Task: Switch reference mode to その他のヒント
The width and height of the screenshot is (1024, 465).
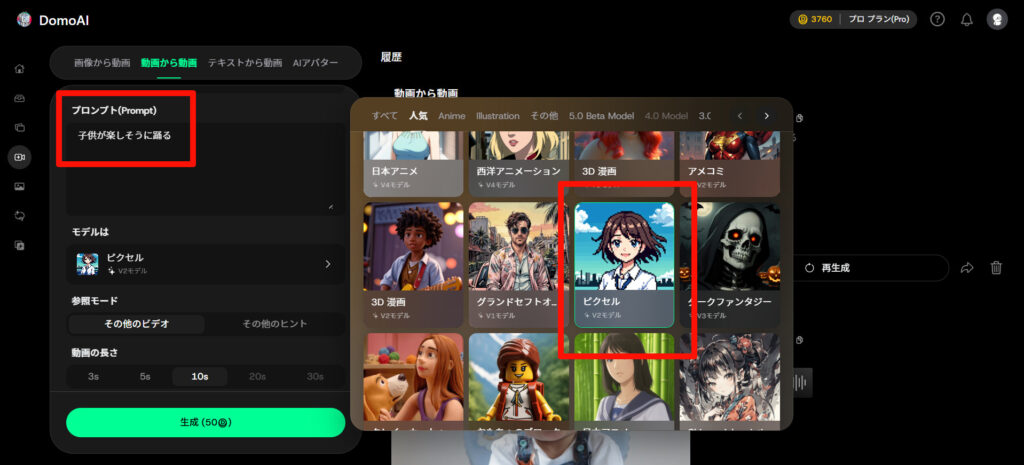Action: (x=274, y=324)
